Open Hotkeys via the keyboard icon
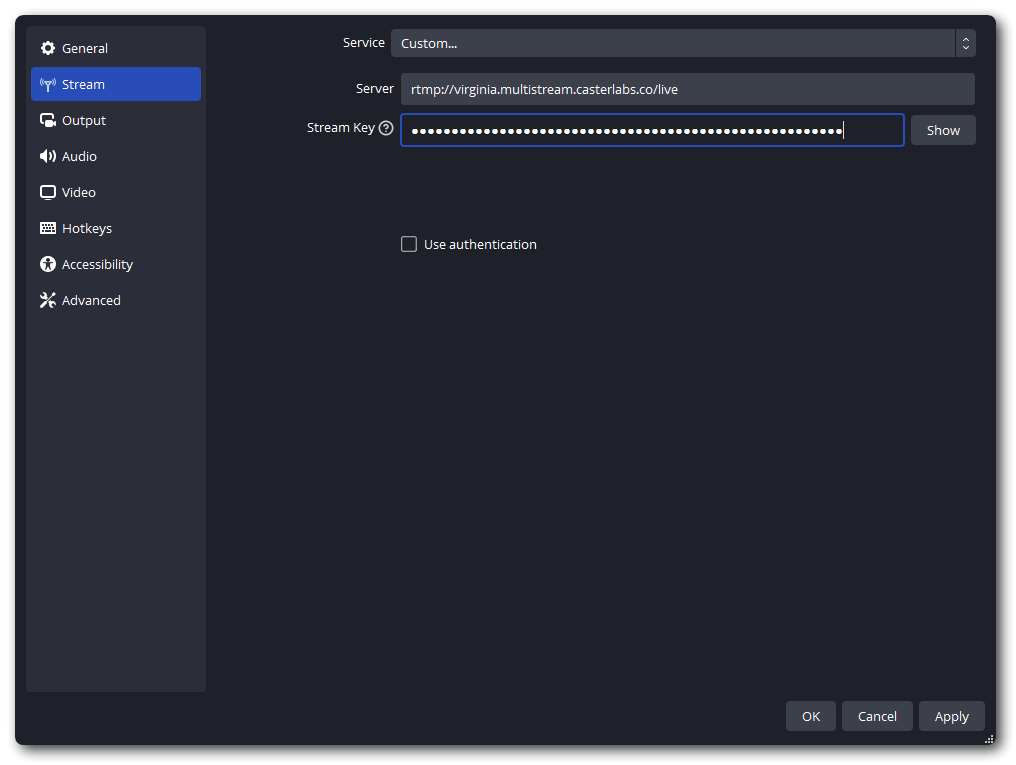1016x765 pixels. (x=47, y=228)
